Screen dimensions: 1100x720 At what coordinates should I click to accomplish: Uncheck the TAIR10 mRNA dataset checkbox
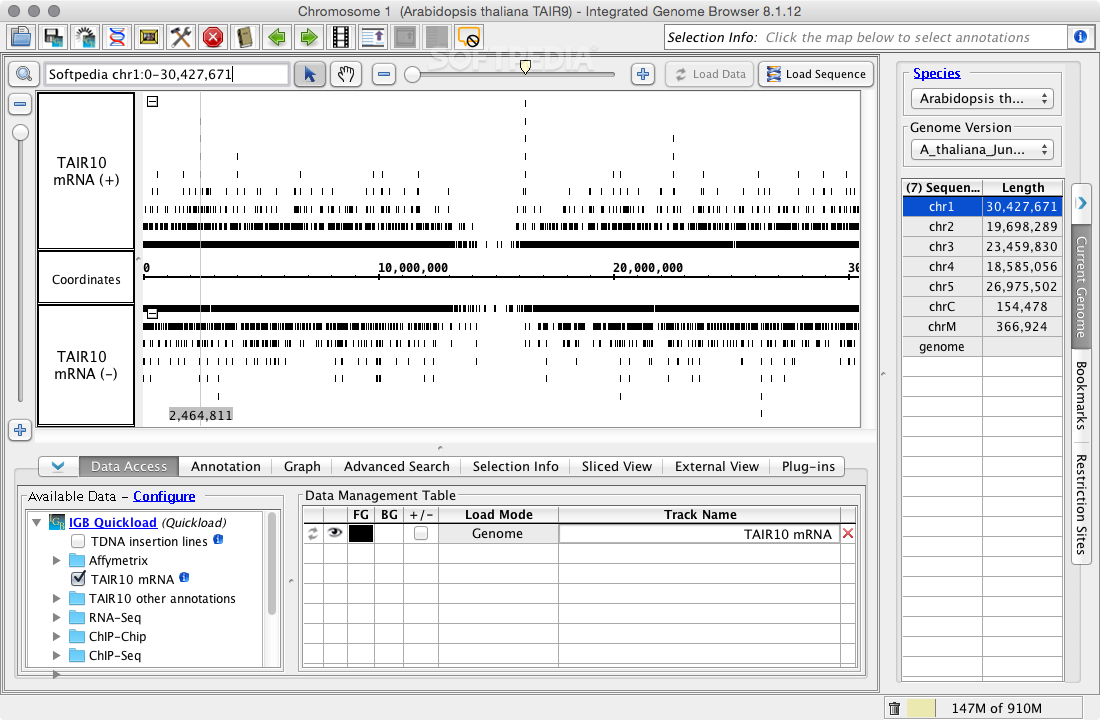point(78,579)
